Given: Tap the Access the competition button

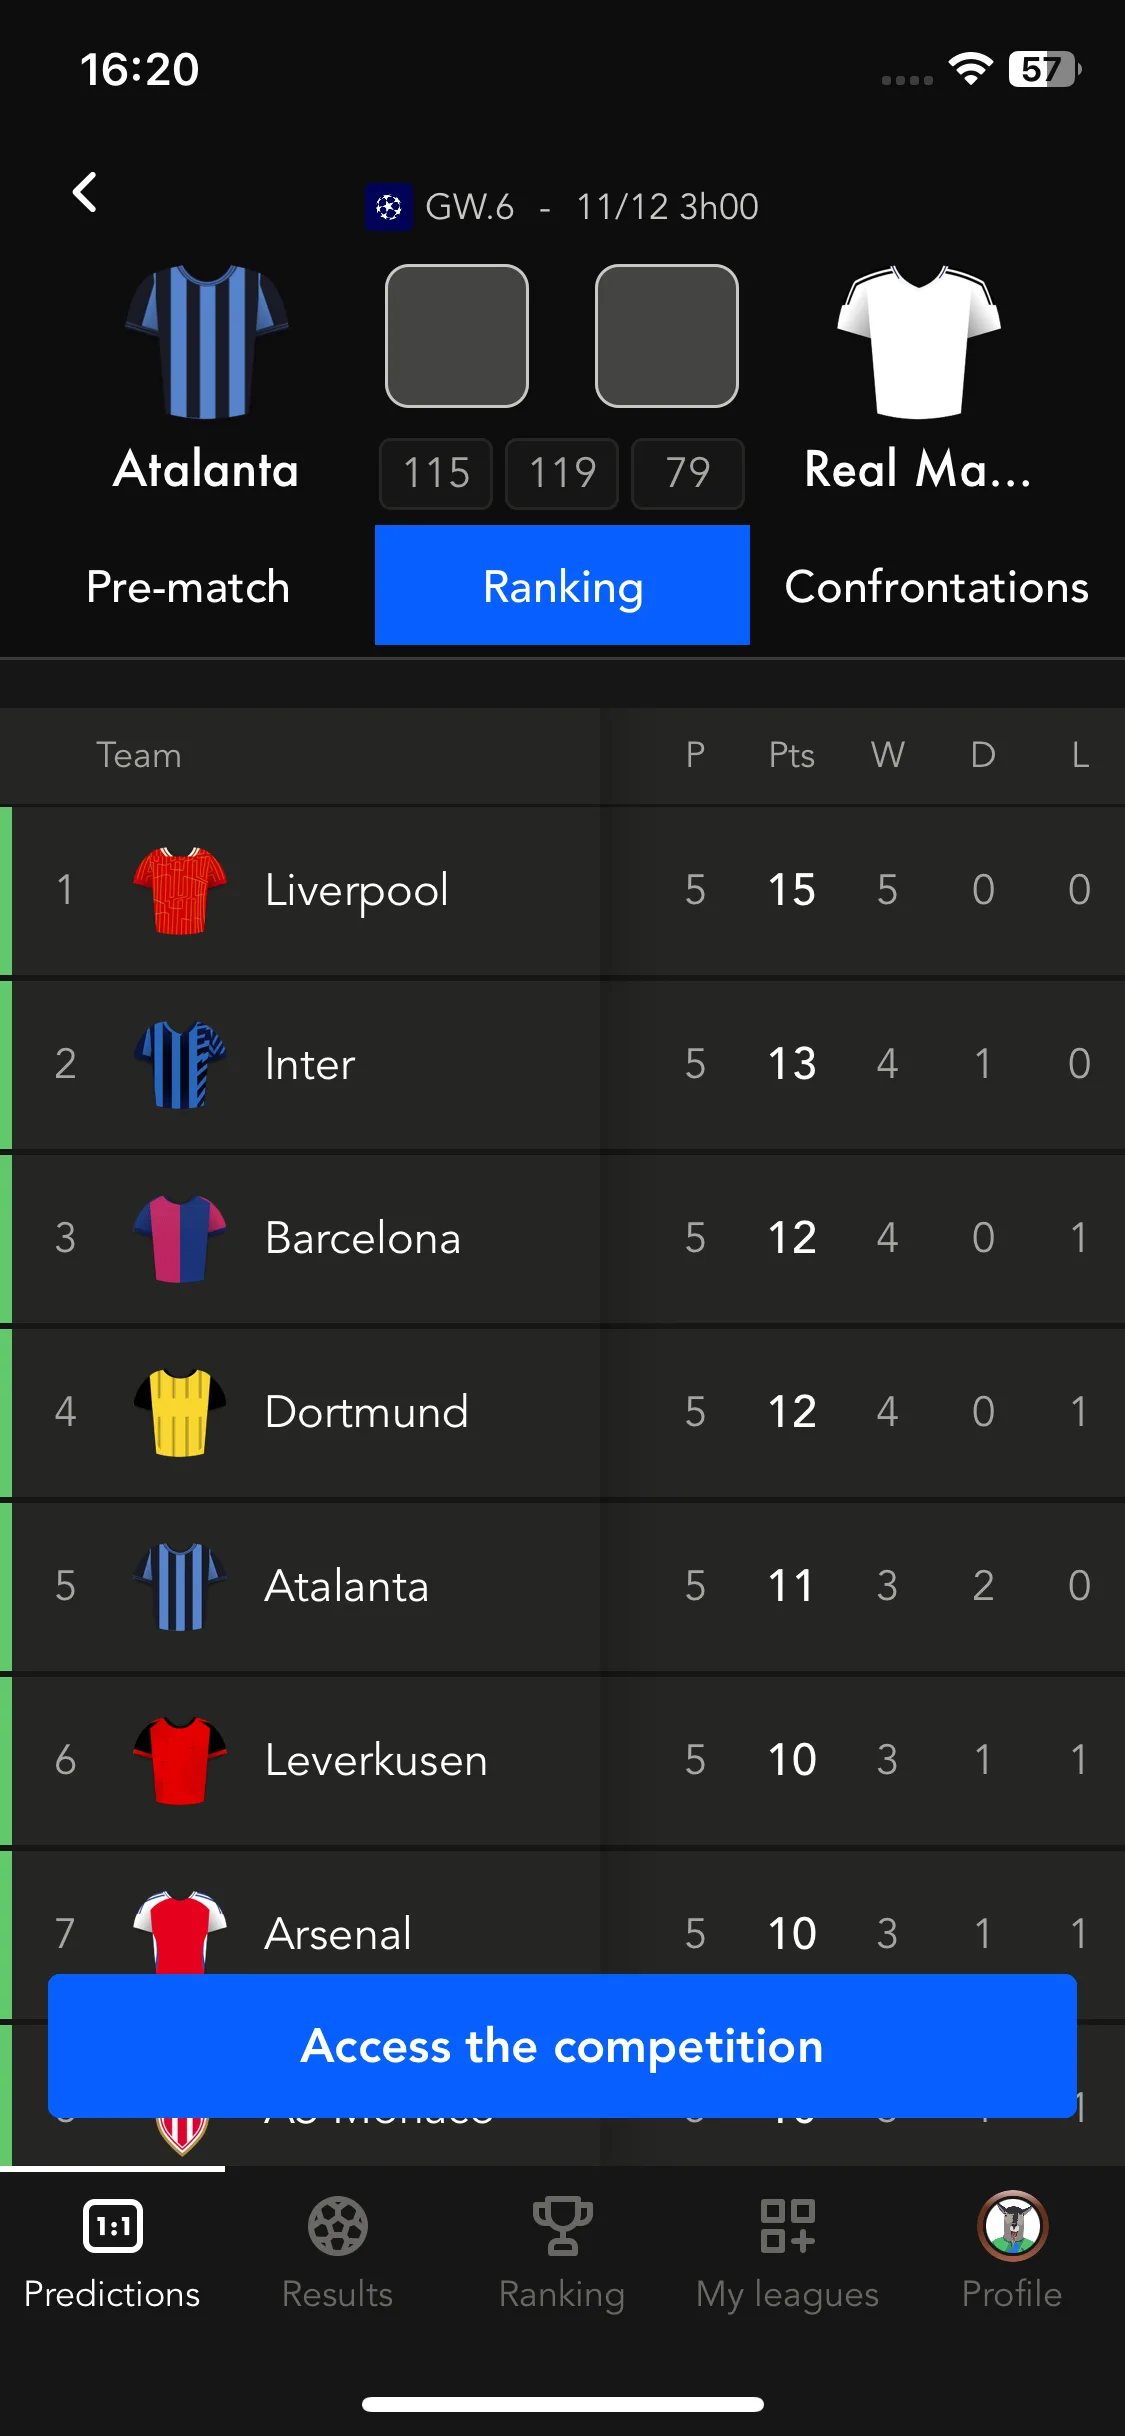Looking at the screenshot, I should 562,2046.
